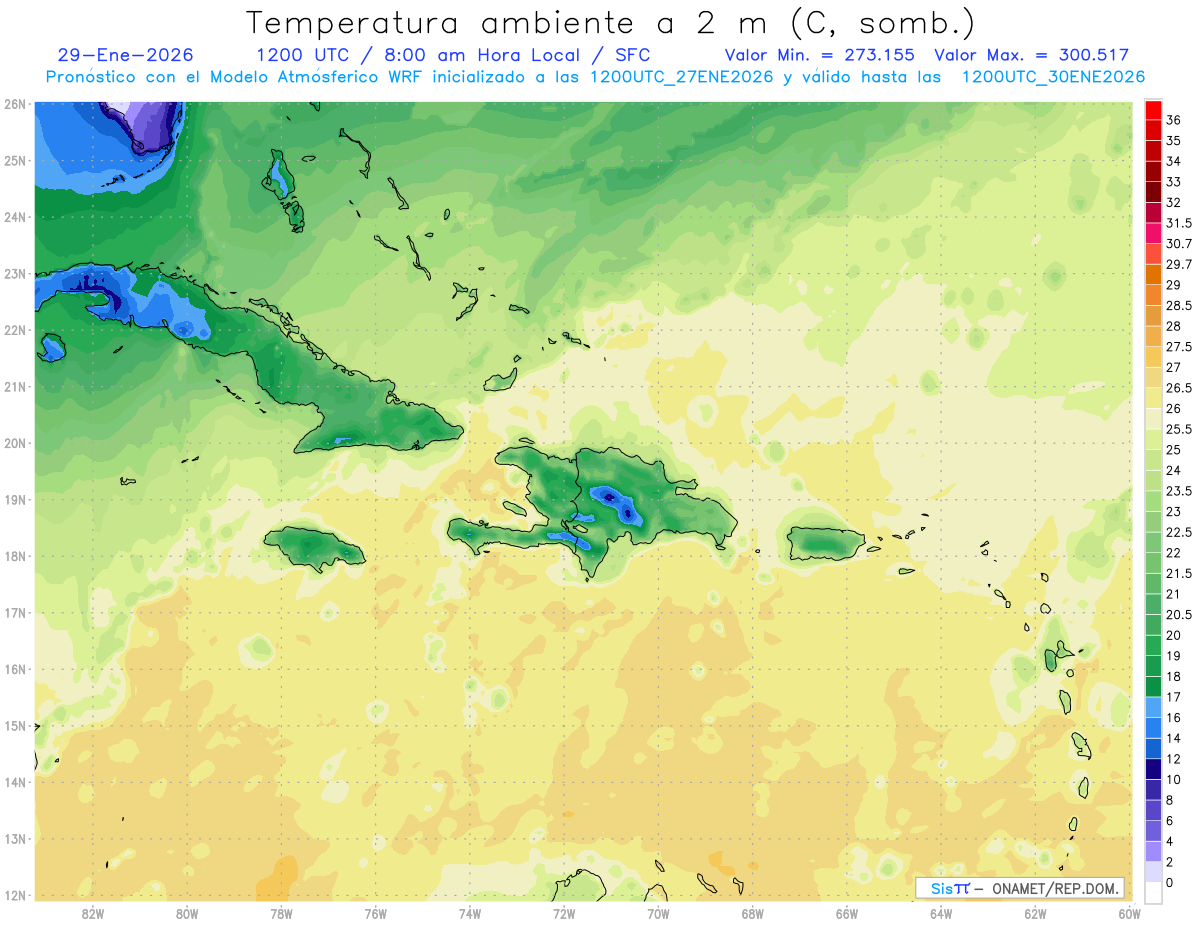Click the Valor Max. = 300.517 text

(x=1031, y=55)
